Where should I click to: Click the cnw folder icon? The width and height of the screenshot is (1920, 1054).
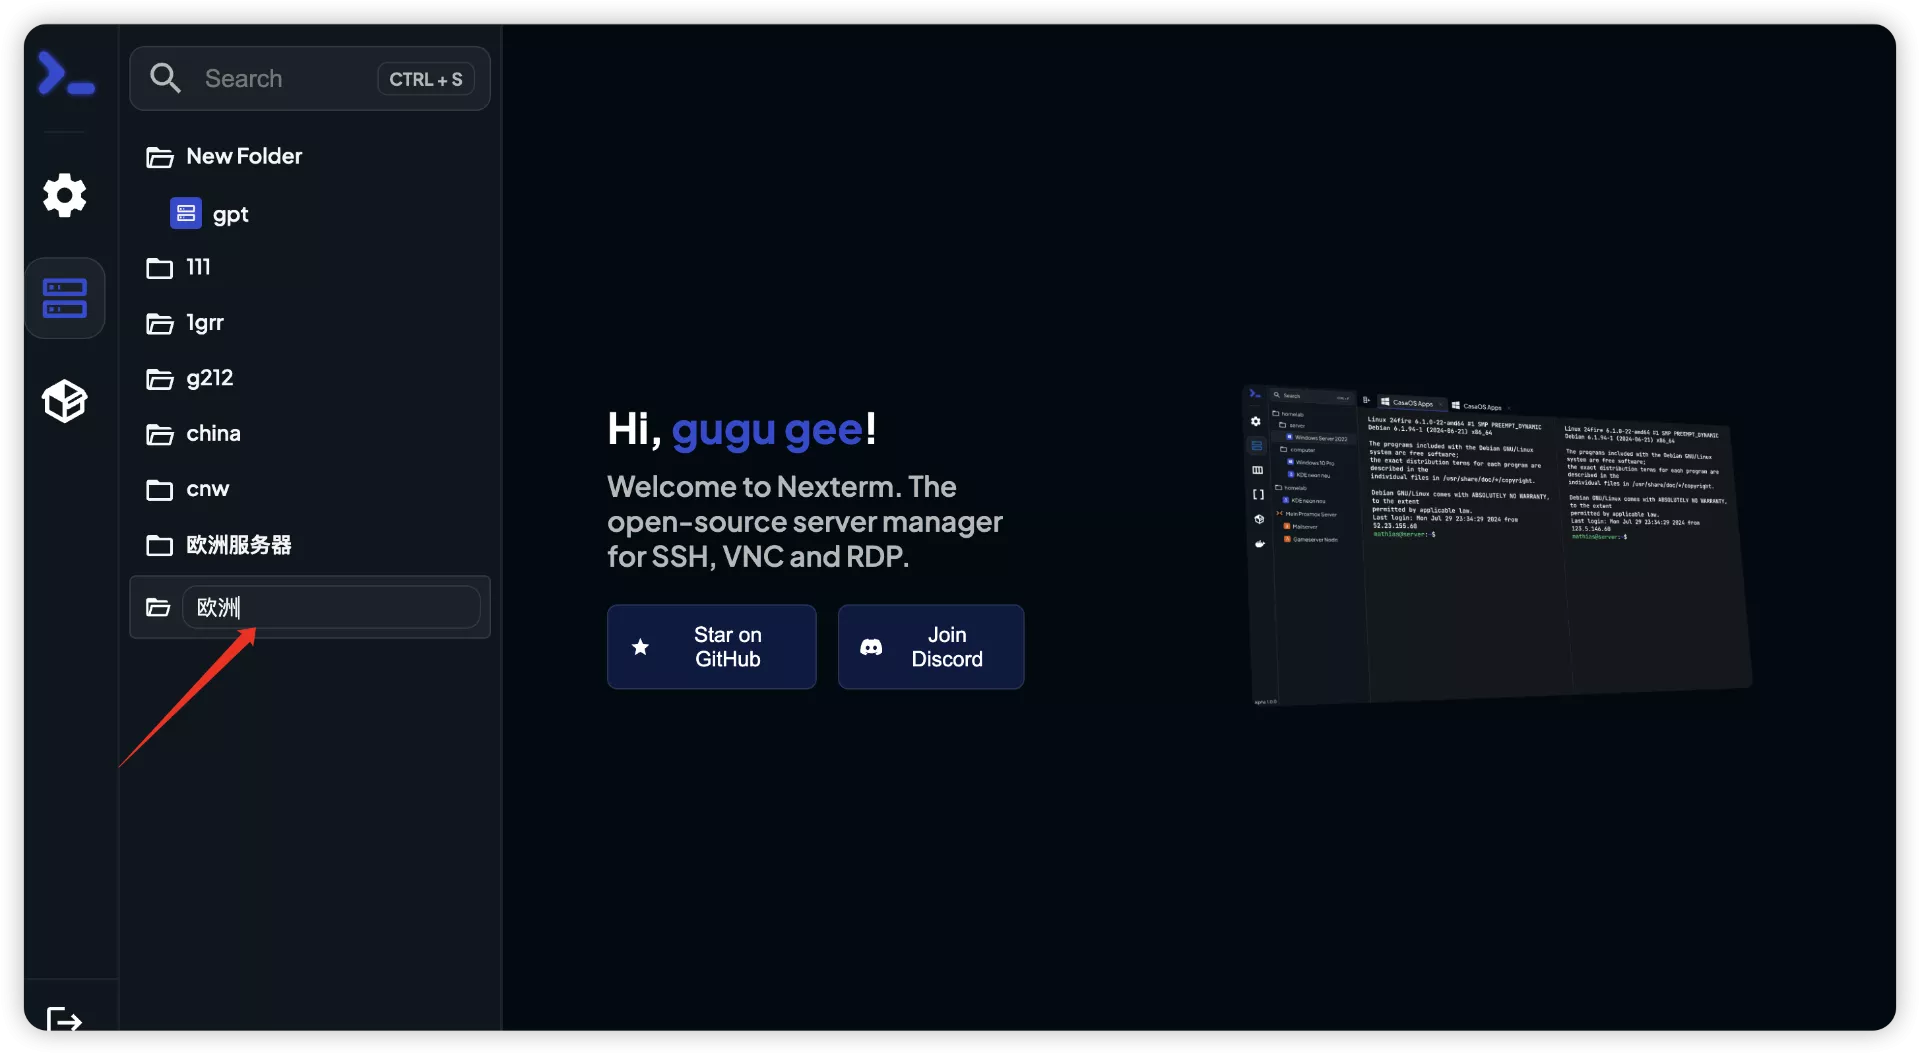pyautogui.click(x=159, y=490)
